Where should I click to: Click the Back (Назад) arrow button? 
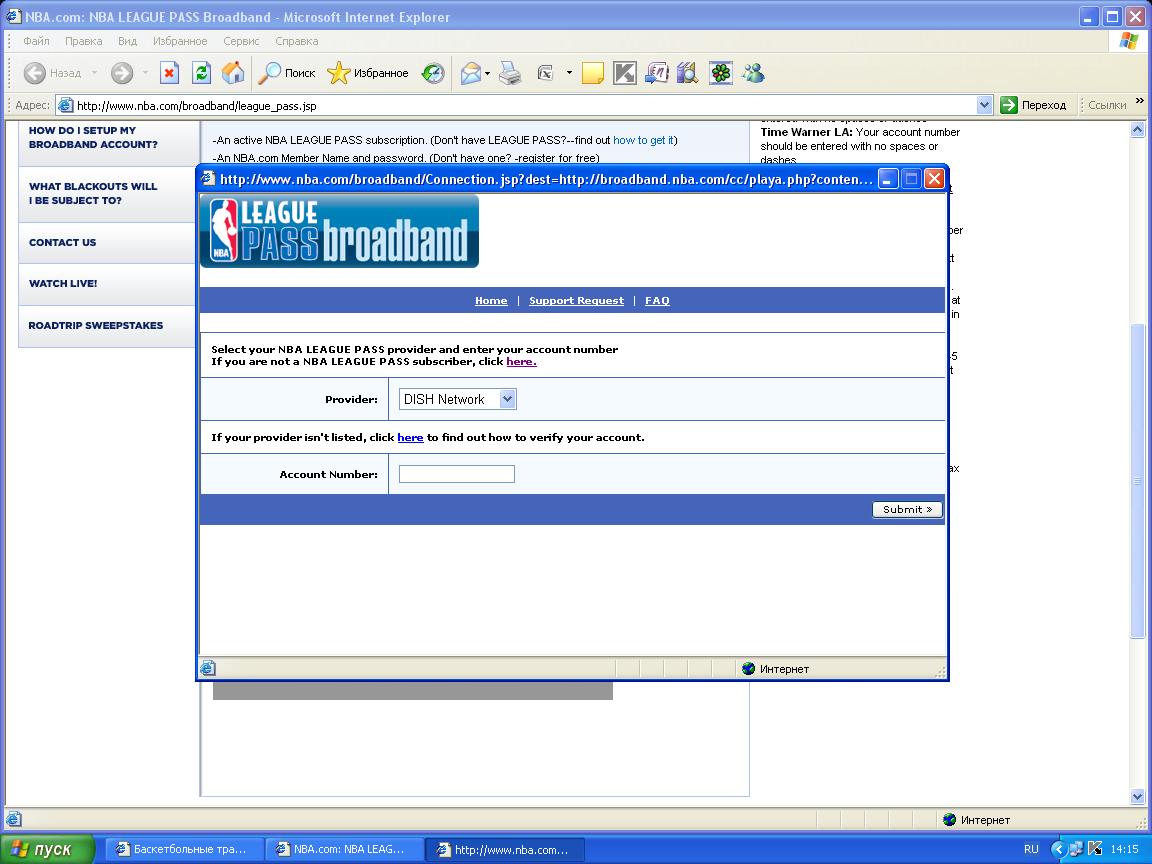pyautogui.click(x=51, y=73)
